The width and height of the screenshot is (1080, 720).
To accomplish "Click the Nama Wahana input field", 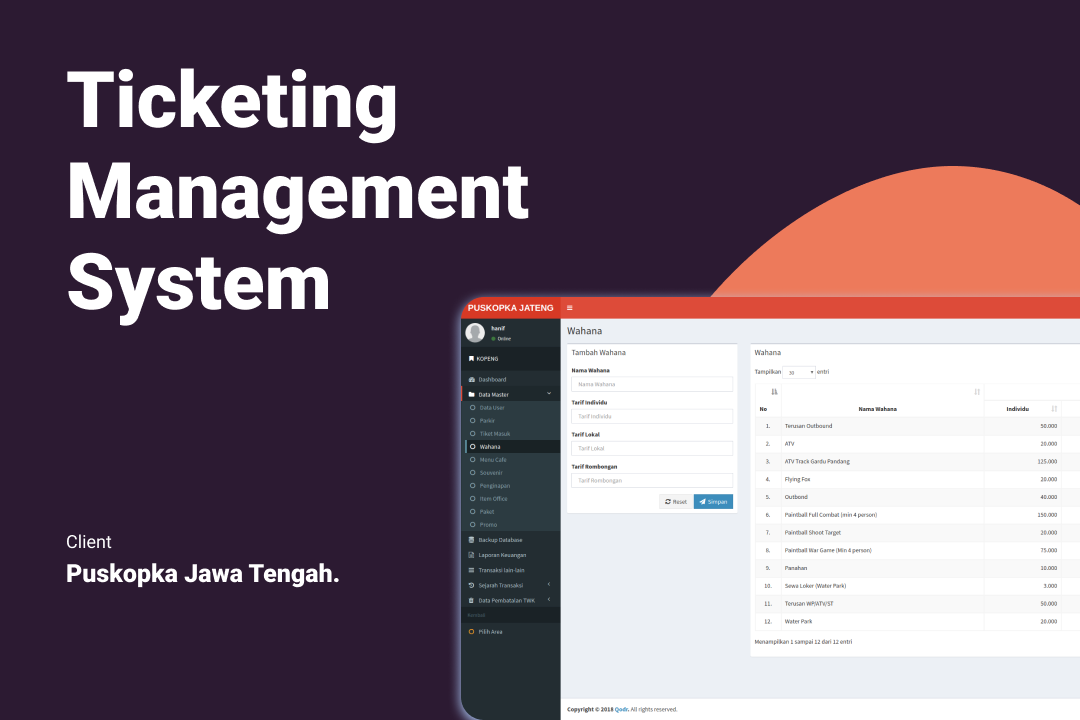I will click(652, 384).
